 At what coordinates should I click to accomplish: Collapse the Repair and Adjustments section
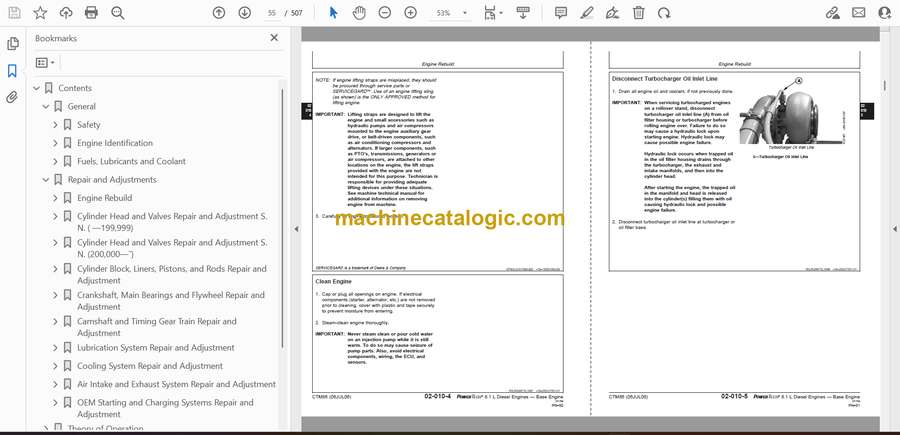click(46, 180)
